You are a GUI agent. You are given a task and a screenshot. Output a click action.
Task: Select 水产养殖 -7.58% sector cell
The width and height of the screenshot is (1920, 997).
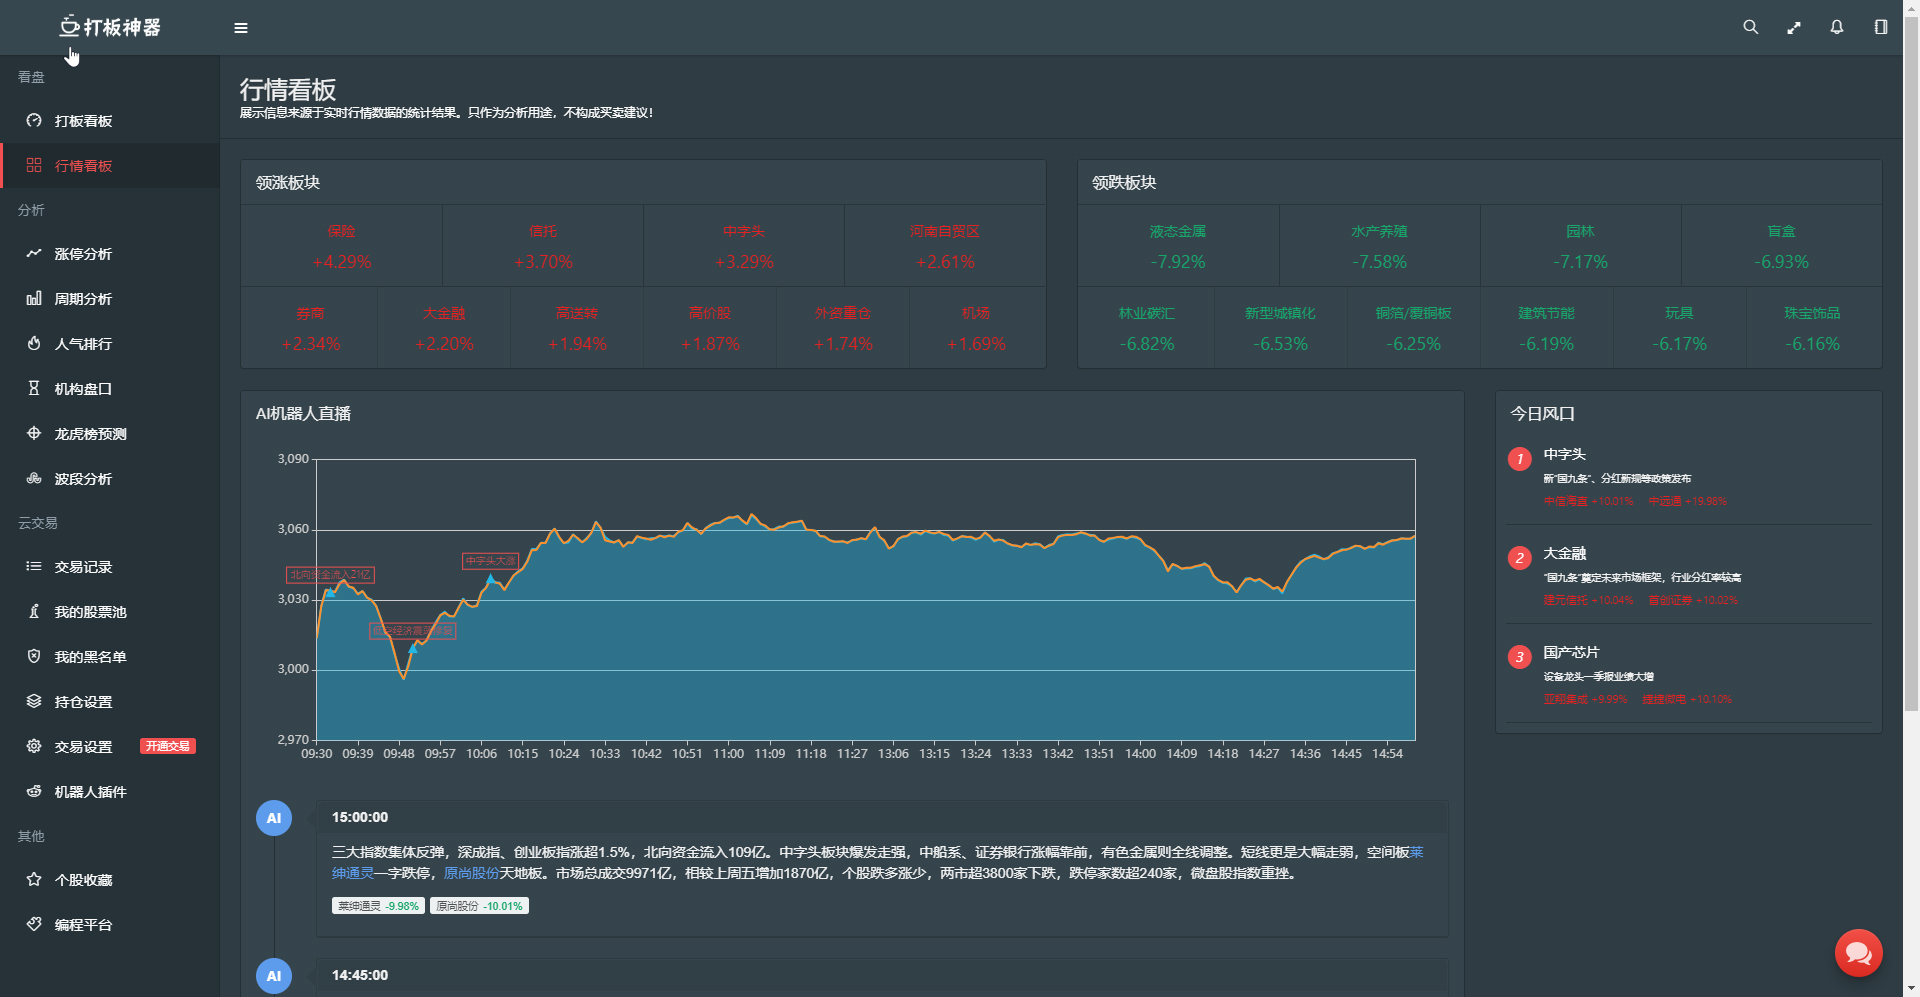point(1379,246)
